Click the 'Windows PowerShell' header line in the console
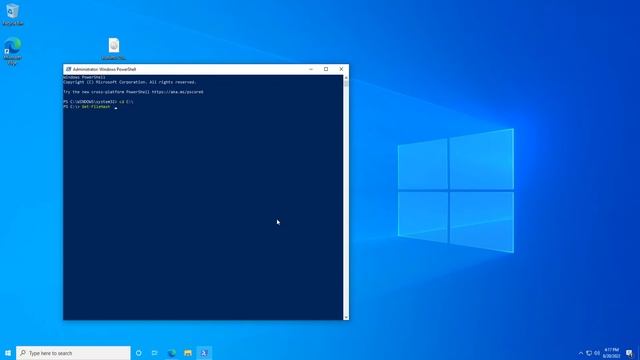This screenshot has height=360, width=640. pos(84,77)
